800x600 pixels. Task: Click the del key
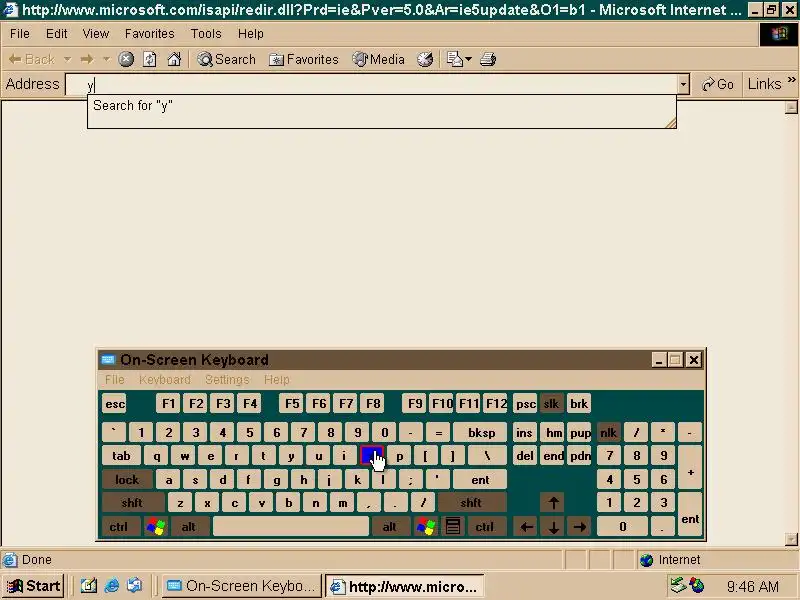pyautogui.click(x=524, y=456)
